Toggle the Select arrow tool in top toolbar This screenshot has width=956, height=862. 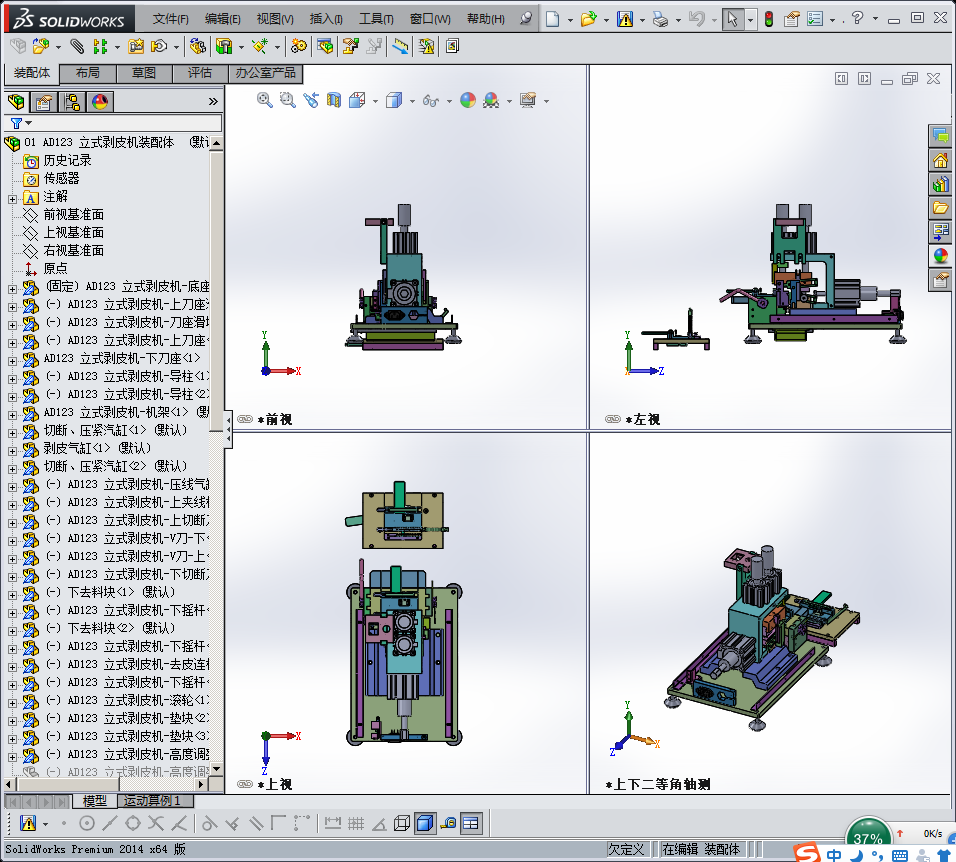[732, 19]
